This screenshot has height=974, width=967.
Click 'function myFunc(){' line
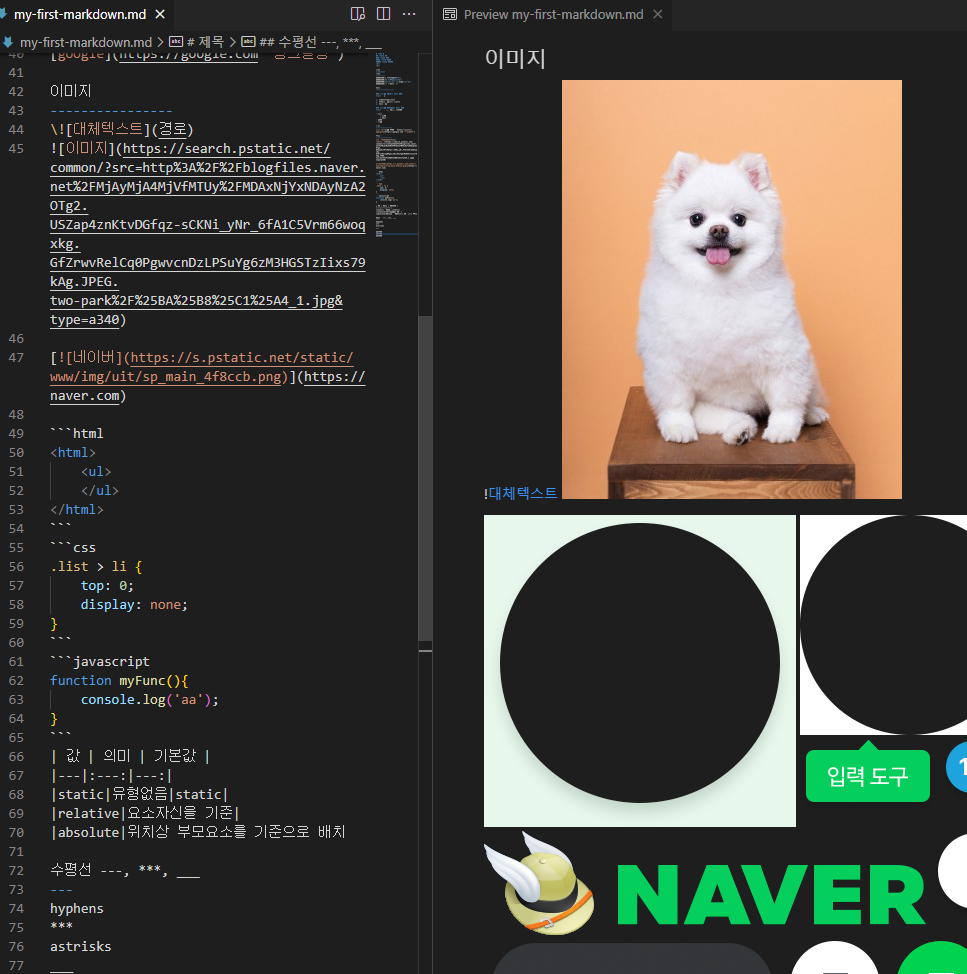(x=119, y=681)
